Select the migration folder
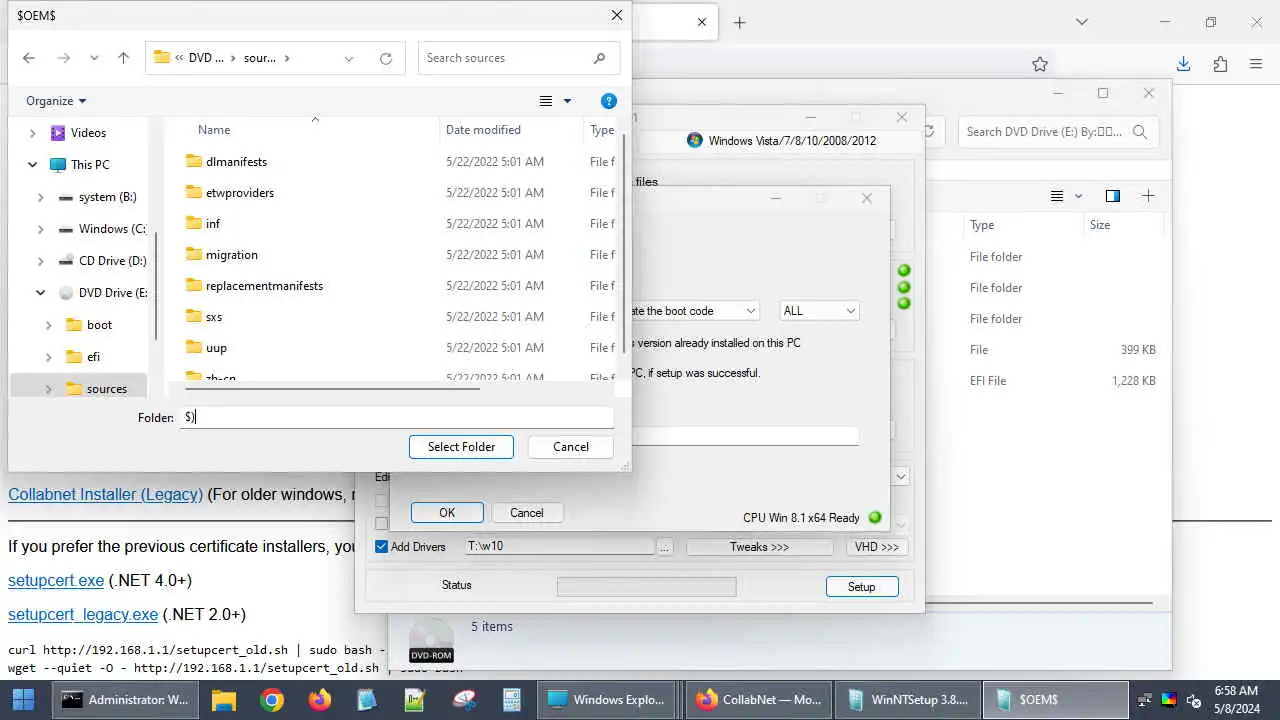Screen dimensions: 1280x720 pos(231,255)
